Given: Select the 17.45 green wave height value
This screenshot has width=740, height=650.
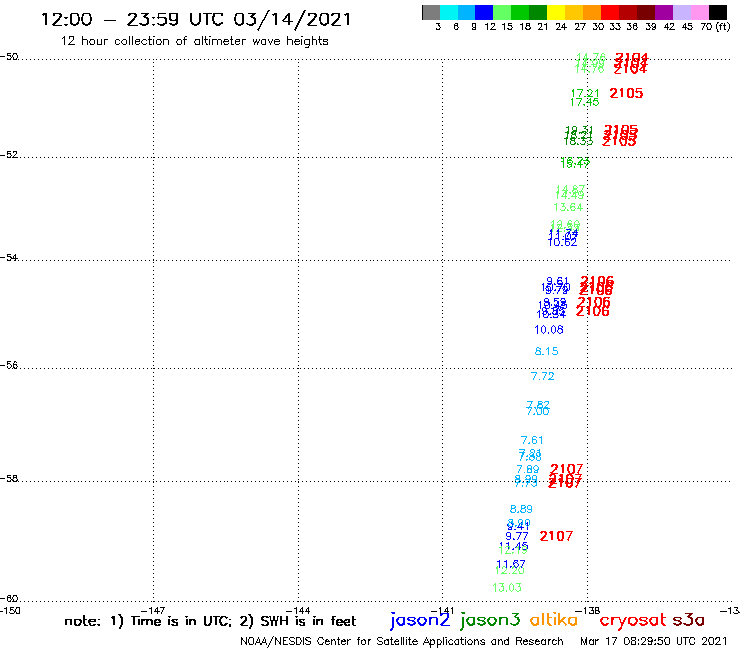Looking at the screenshot, I should point(585,102).
